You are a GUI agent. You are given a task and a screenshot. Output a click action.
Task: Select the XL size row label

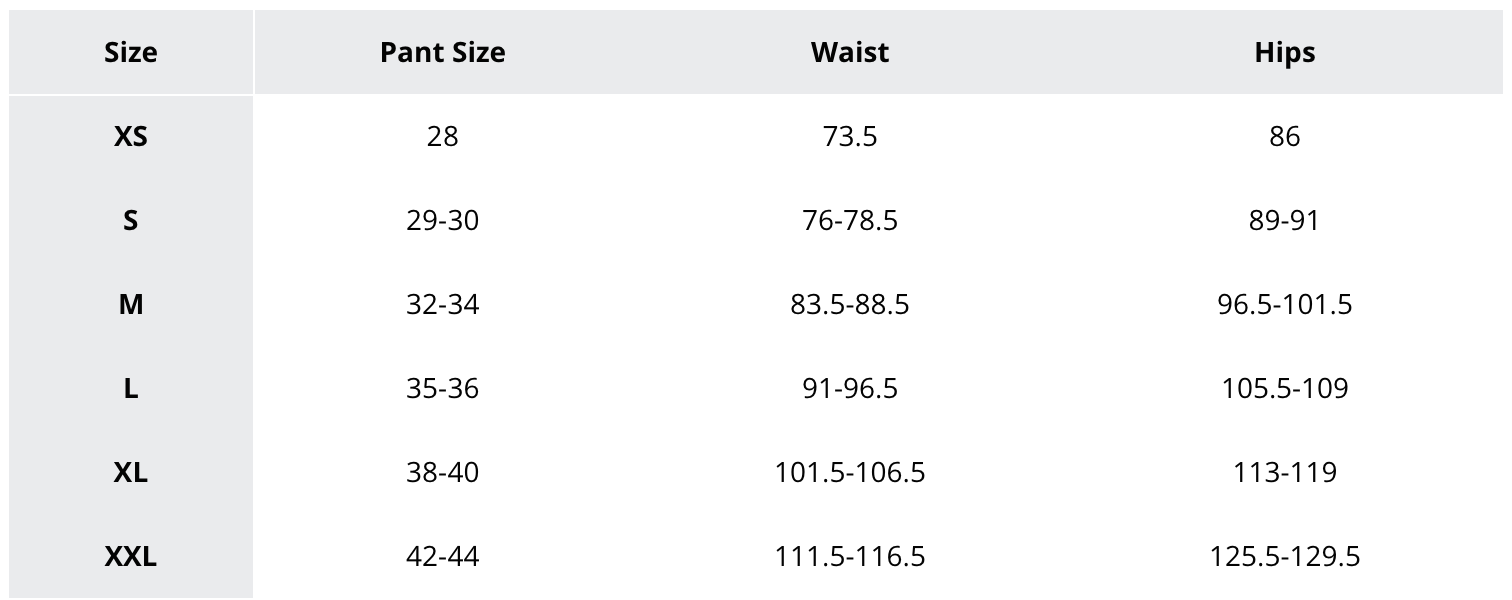(x=131, y=472)
